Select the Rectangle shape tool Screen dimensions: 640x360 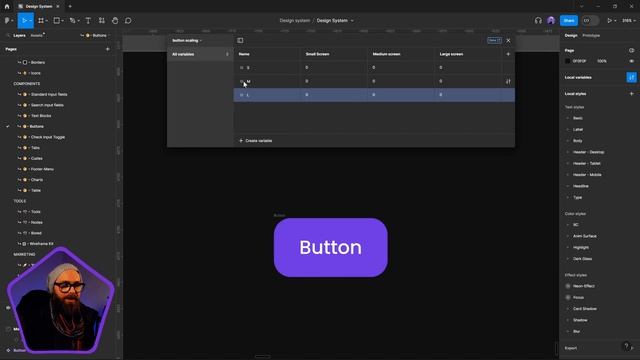(57, 20)
